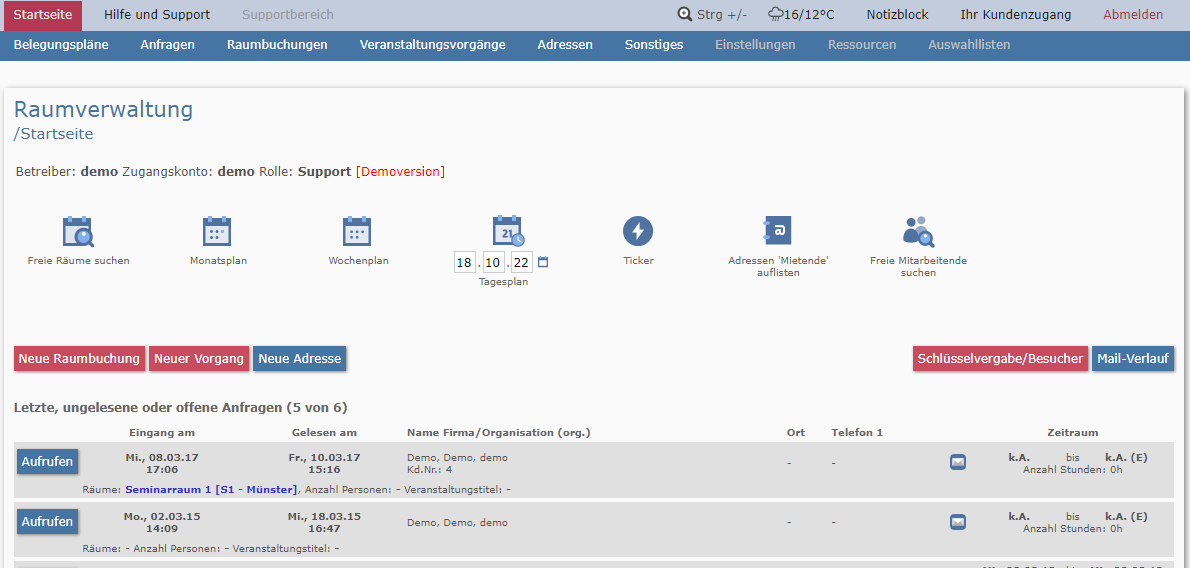The height and width of the screenshot is (568, 1190).
Task: Click the Tagesplan calendar clock icon
Action: [508, 231]
